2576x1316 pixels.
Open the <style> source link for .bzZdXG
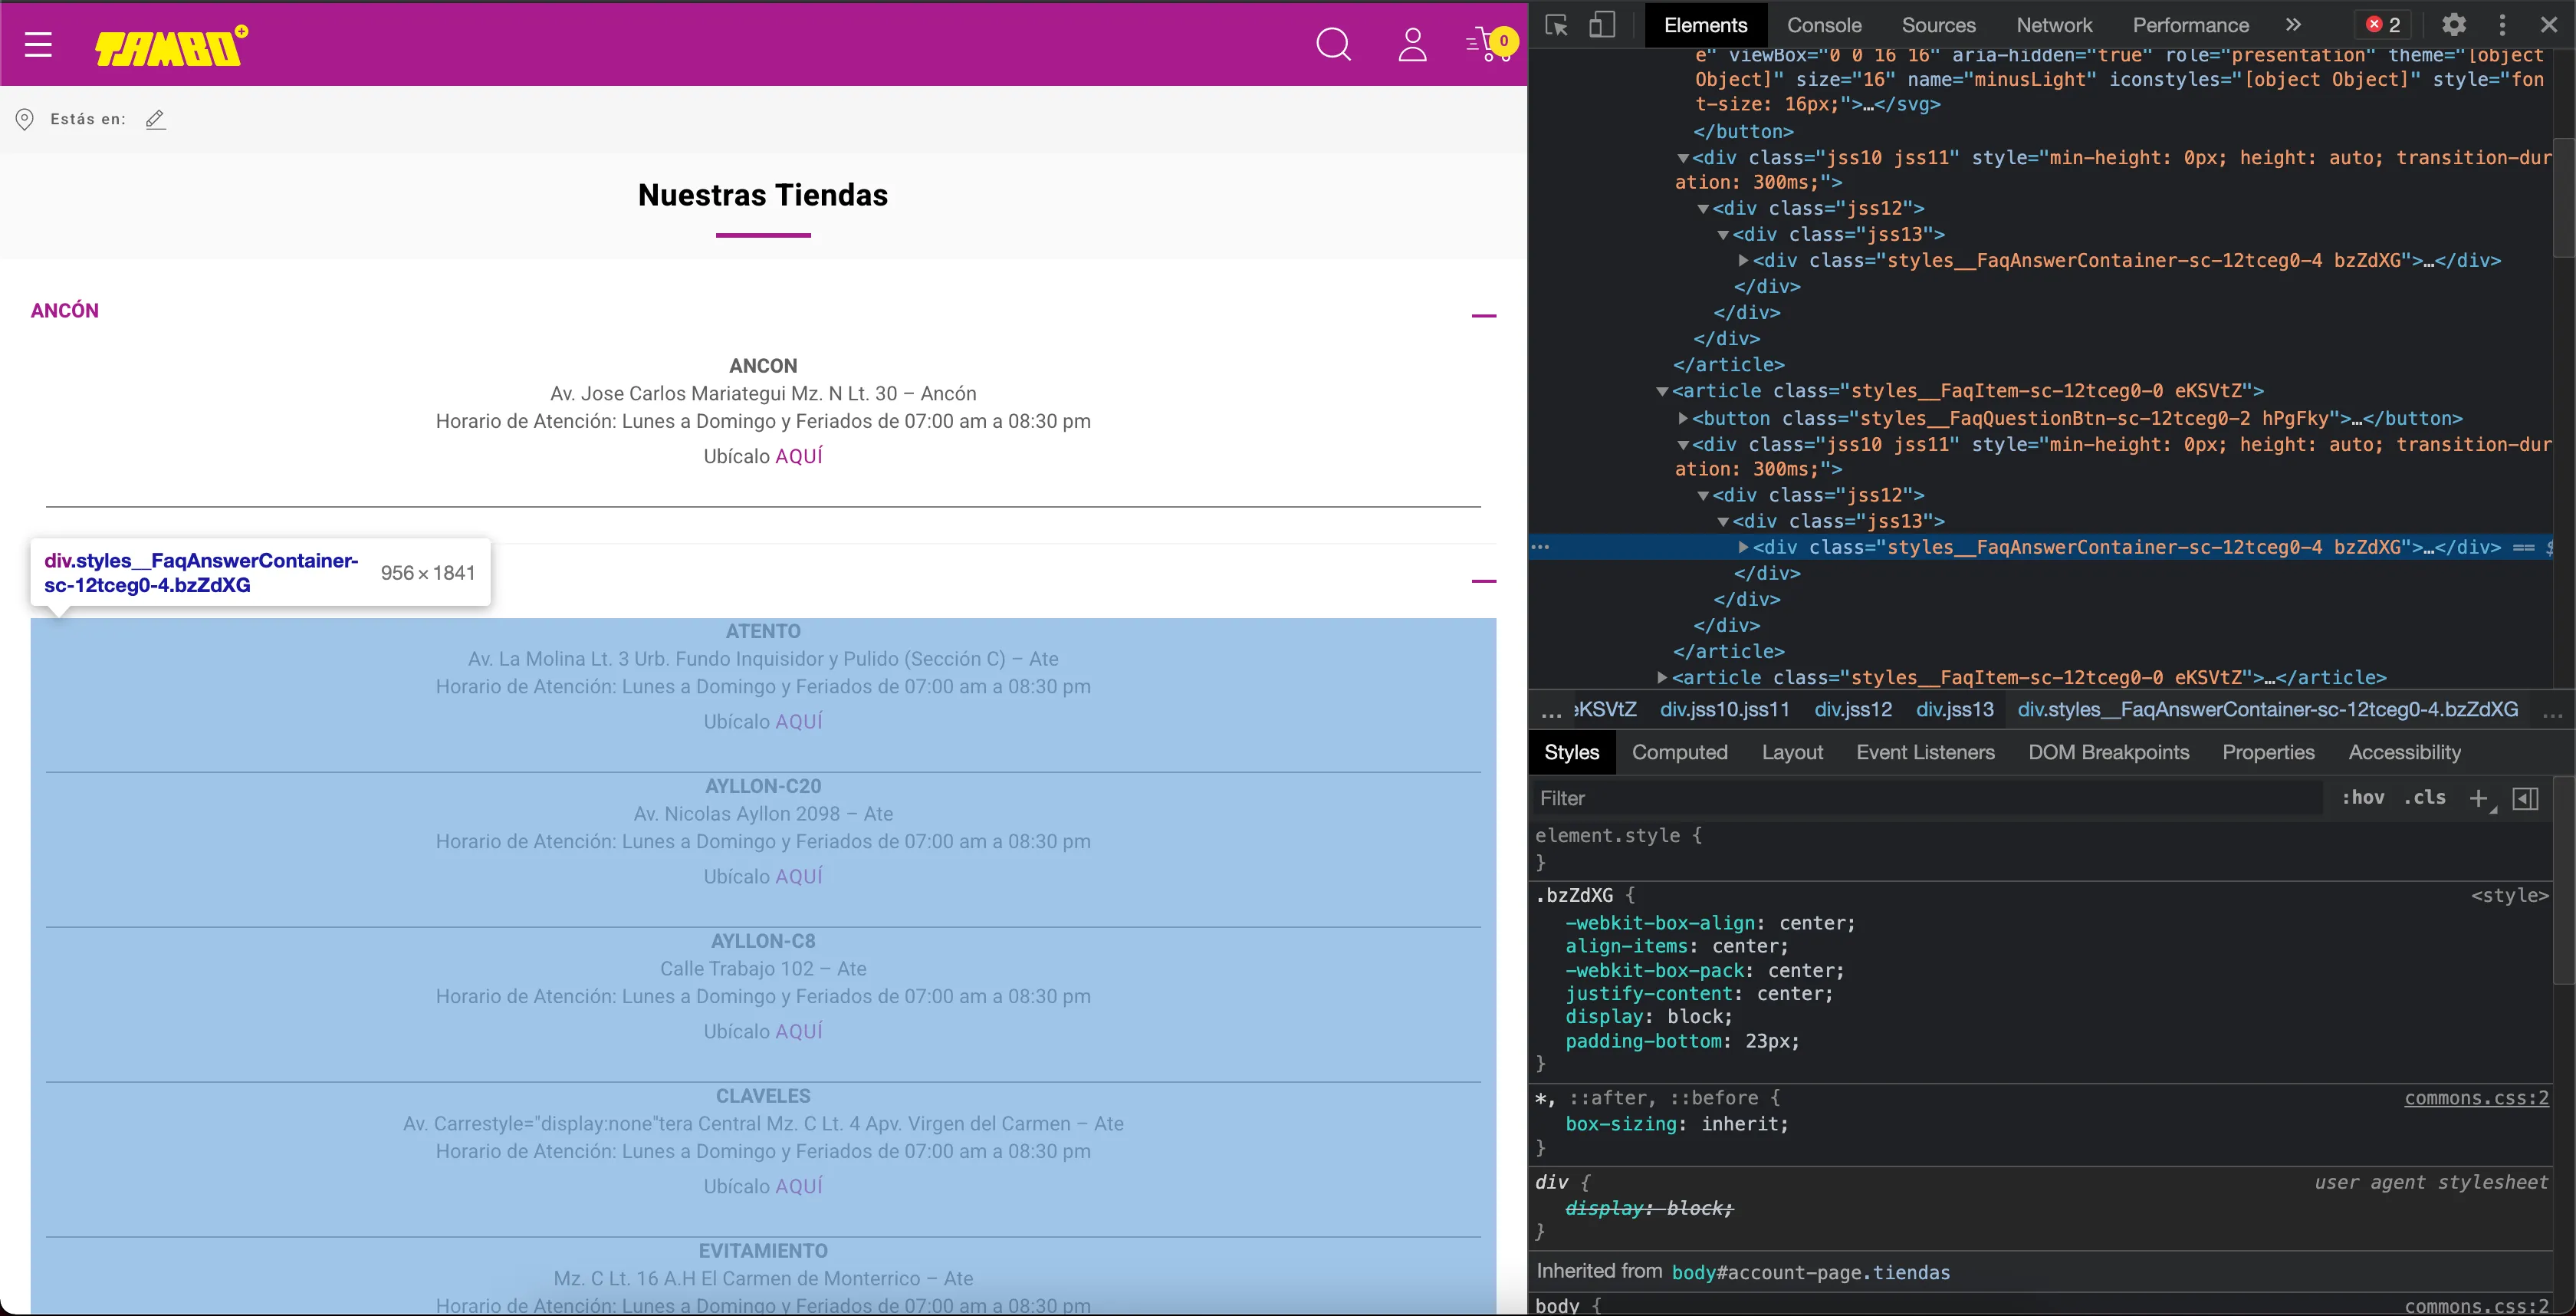coord(2509,895)
